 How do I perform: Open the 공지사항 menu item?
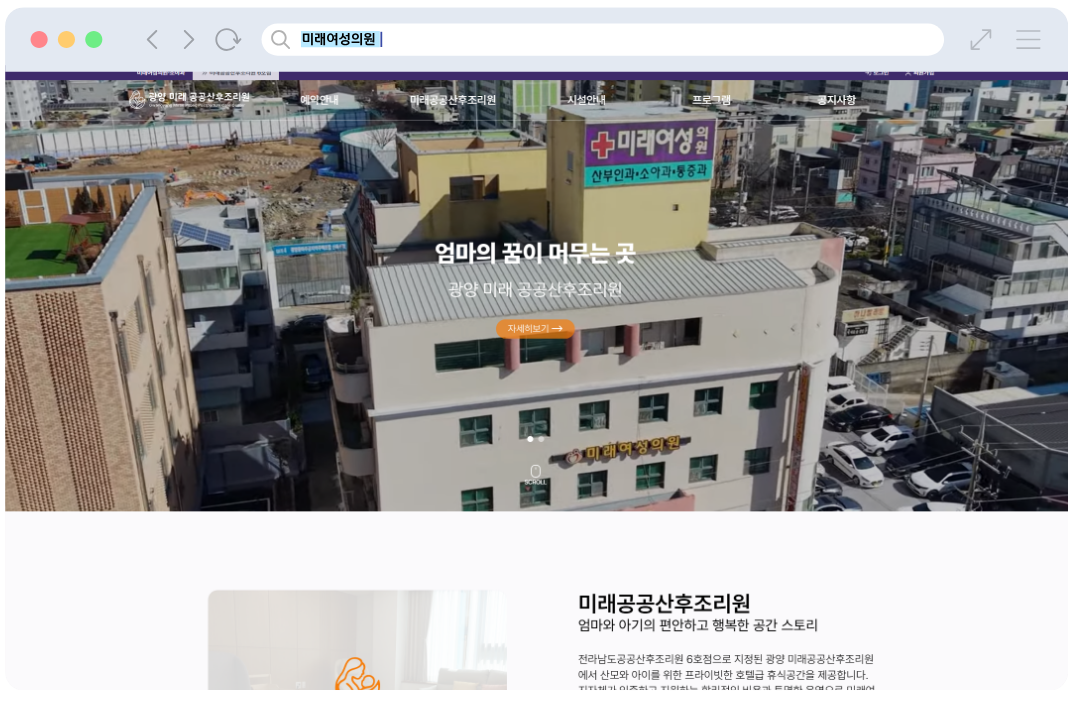(x=836, y=100)
